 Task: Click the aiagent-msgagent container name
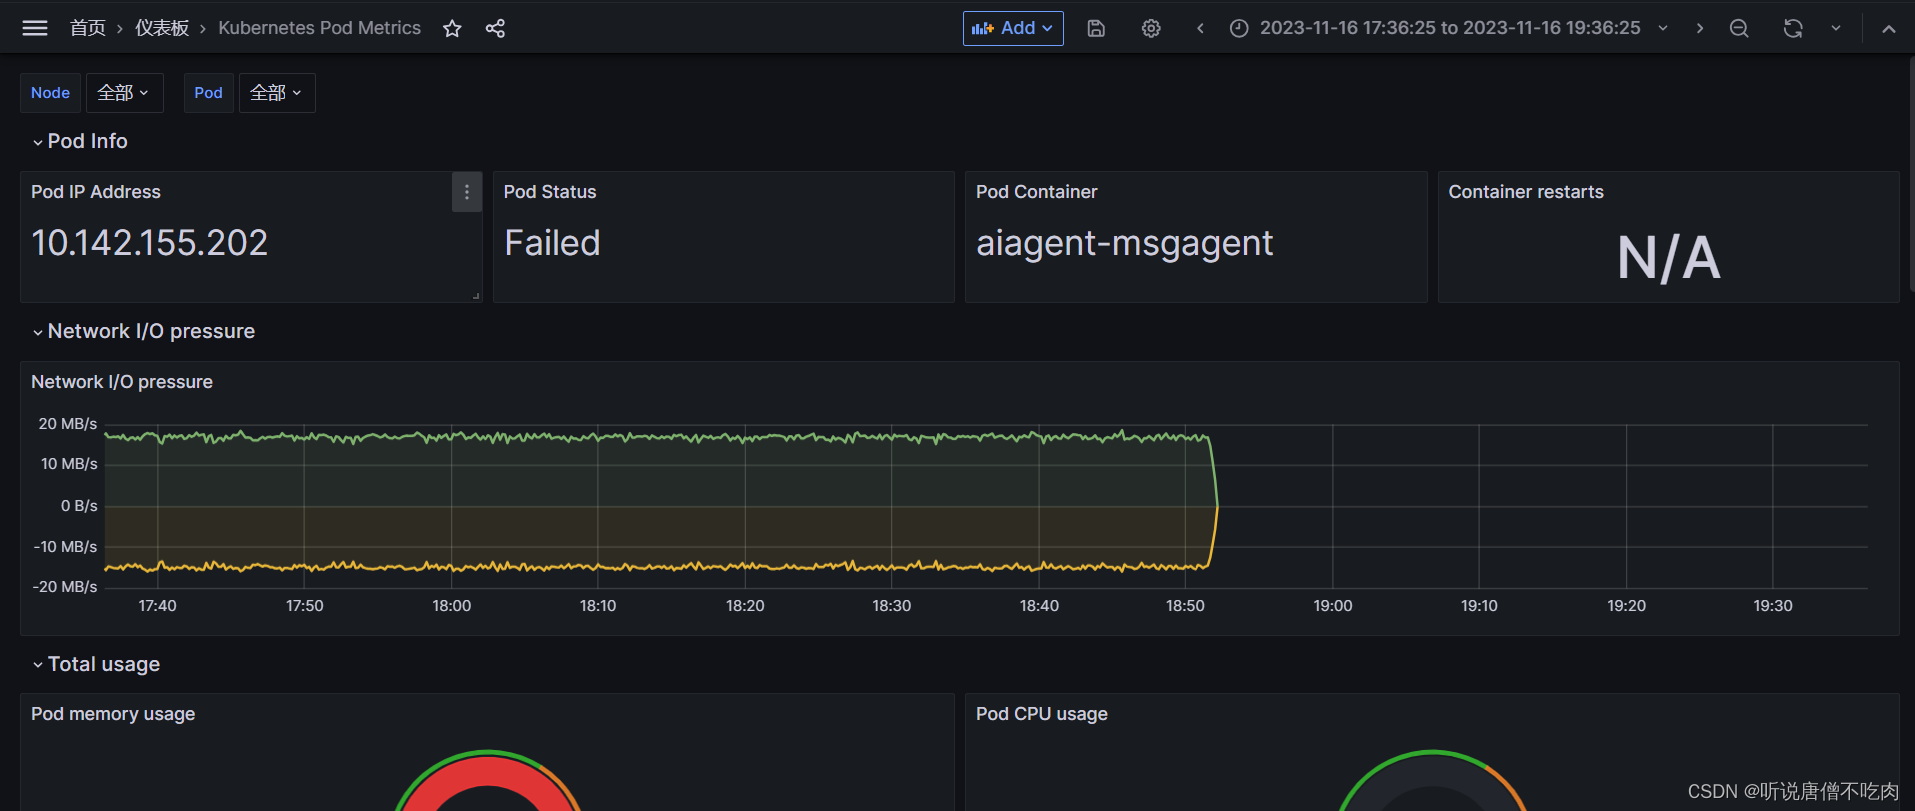click(x=1125, y=243)
